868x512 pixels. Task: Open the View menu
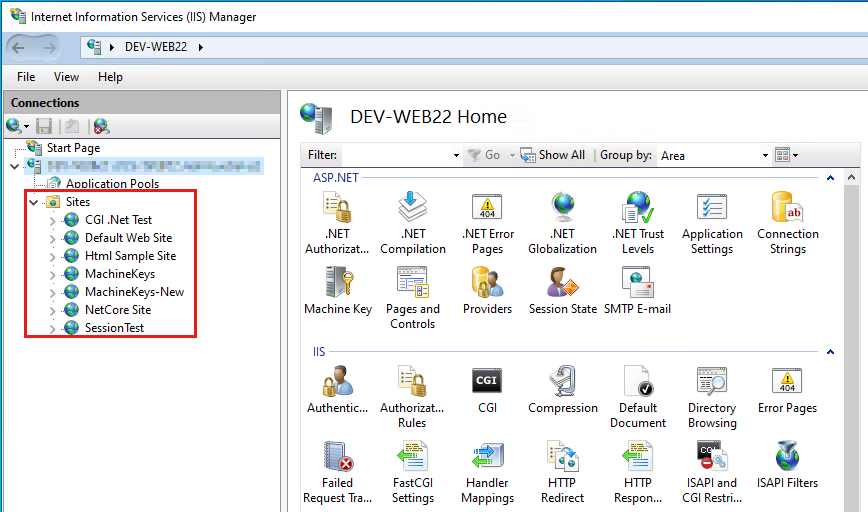click(66, 77)
